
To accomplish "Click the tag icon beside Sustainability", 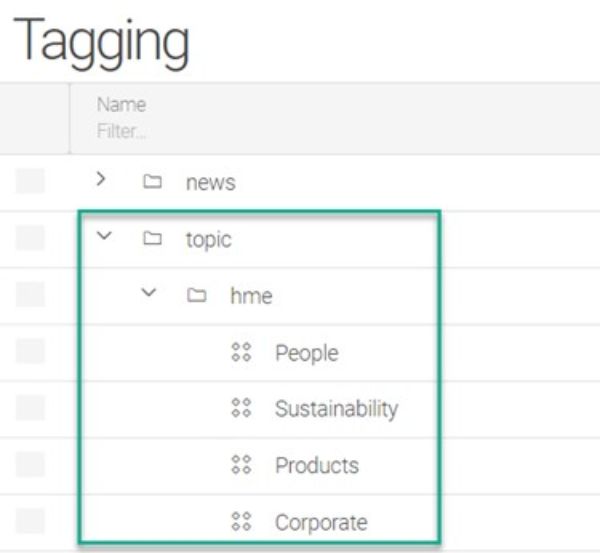I will coord(241,408).
